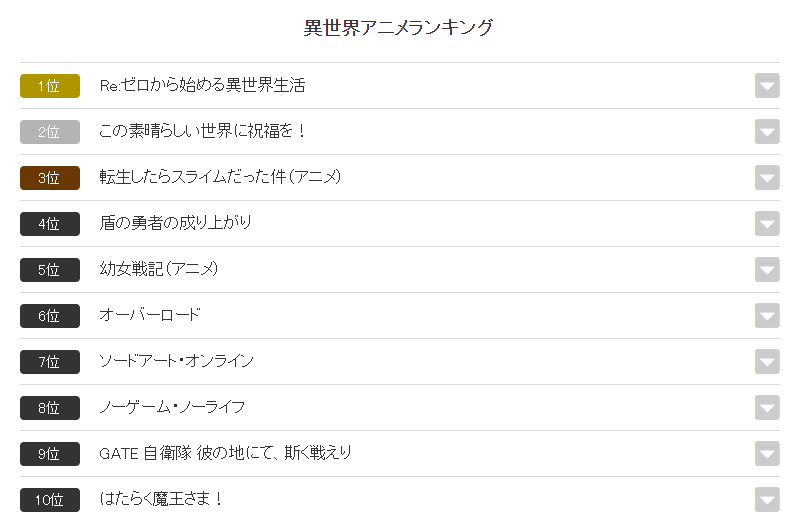This screenshot has width=794, height=521.
Task: Expand the 幼女戦記 row arrow
Action: (x=767, y=270)
